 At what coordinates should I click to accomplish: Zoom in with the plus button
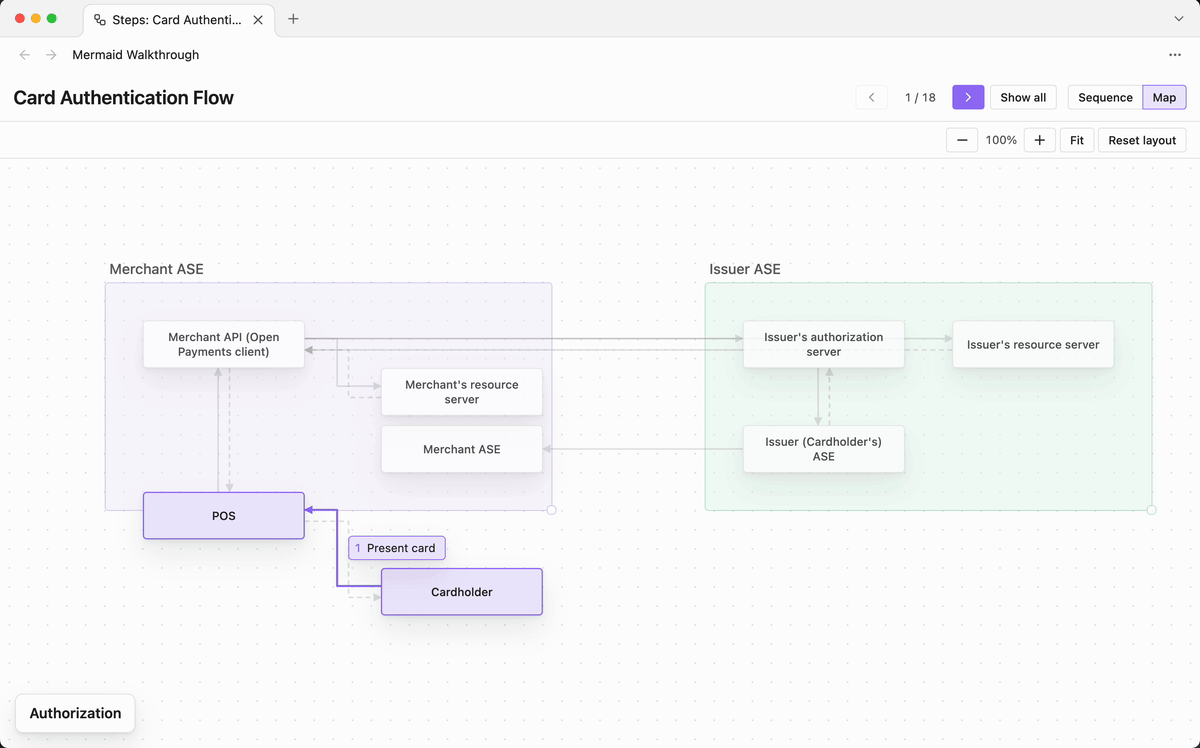[1039, 140]
